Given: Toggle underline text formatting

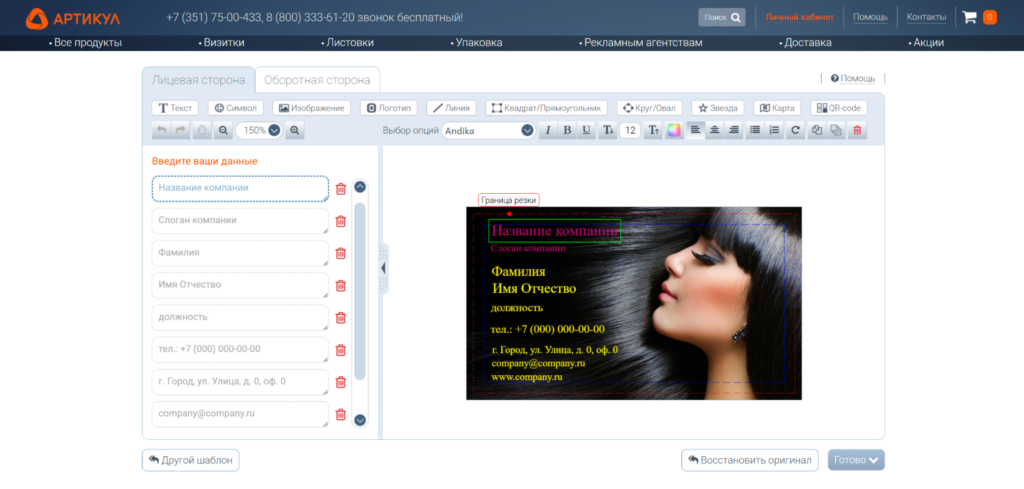Looking at the screenshot, I should click(586, 130).
